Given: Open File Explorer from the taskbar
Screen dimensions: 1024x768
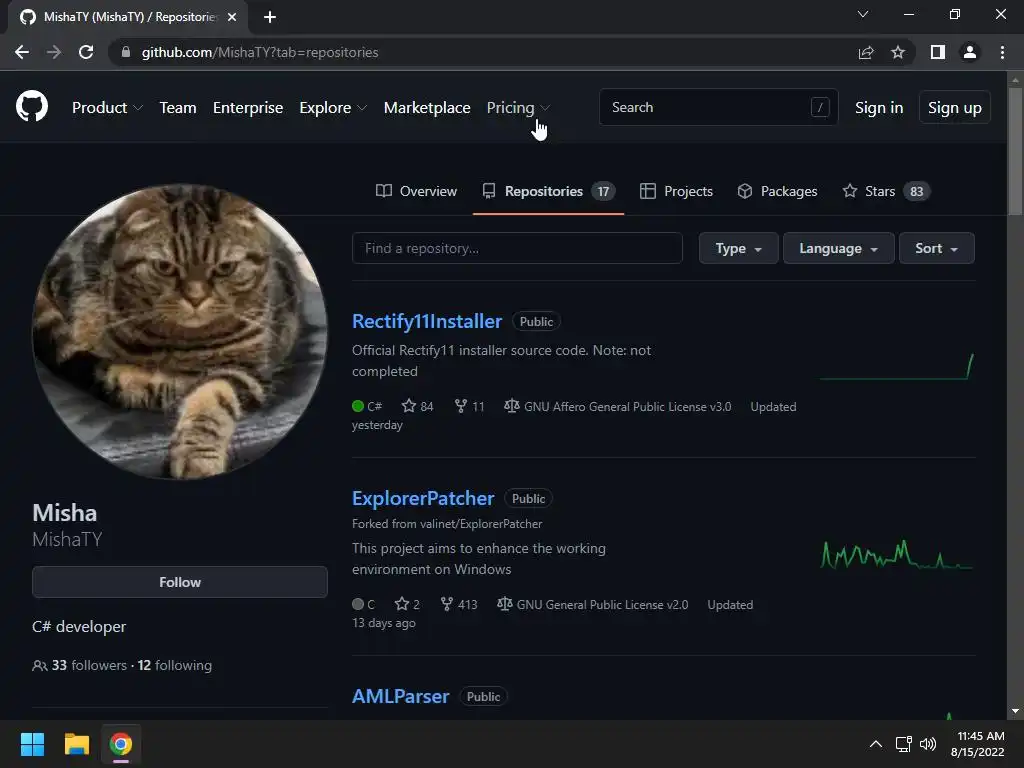Looking at the screenshot, I should pos(76,744).
